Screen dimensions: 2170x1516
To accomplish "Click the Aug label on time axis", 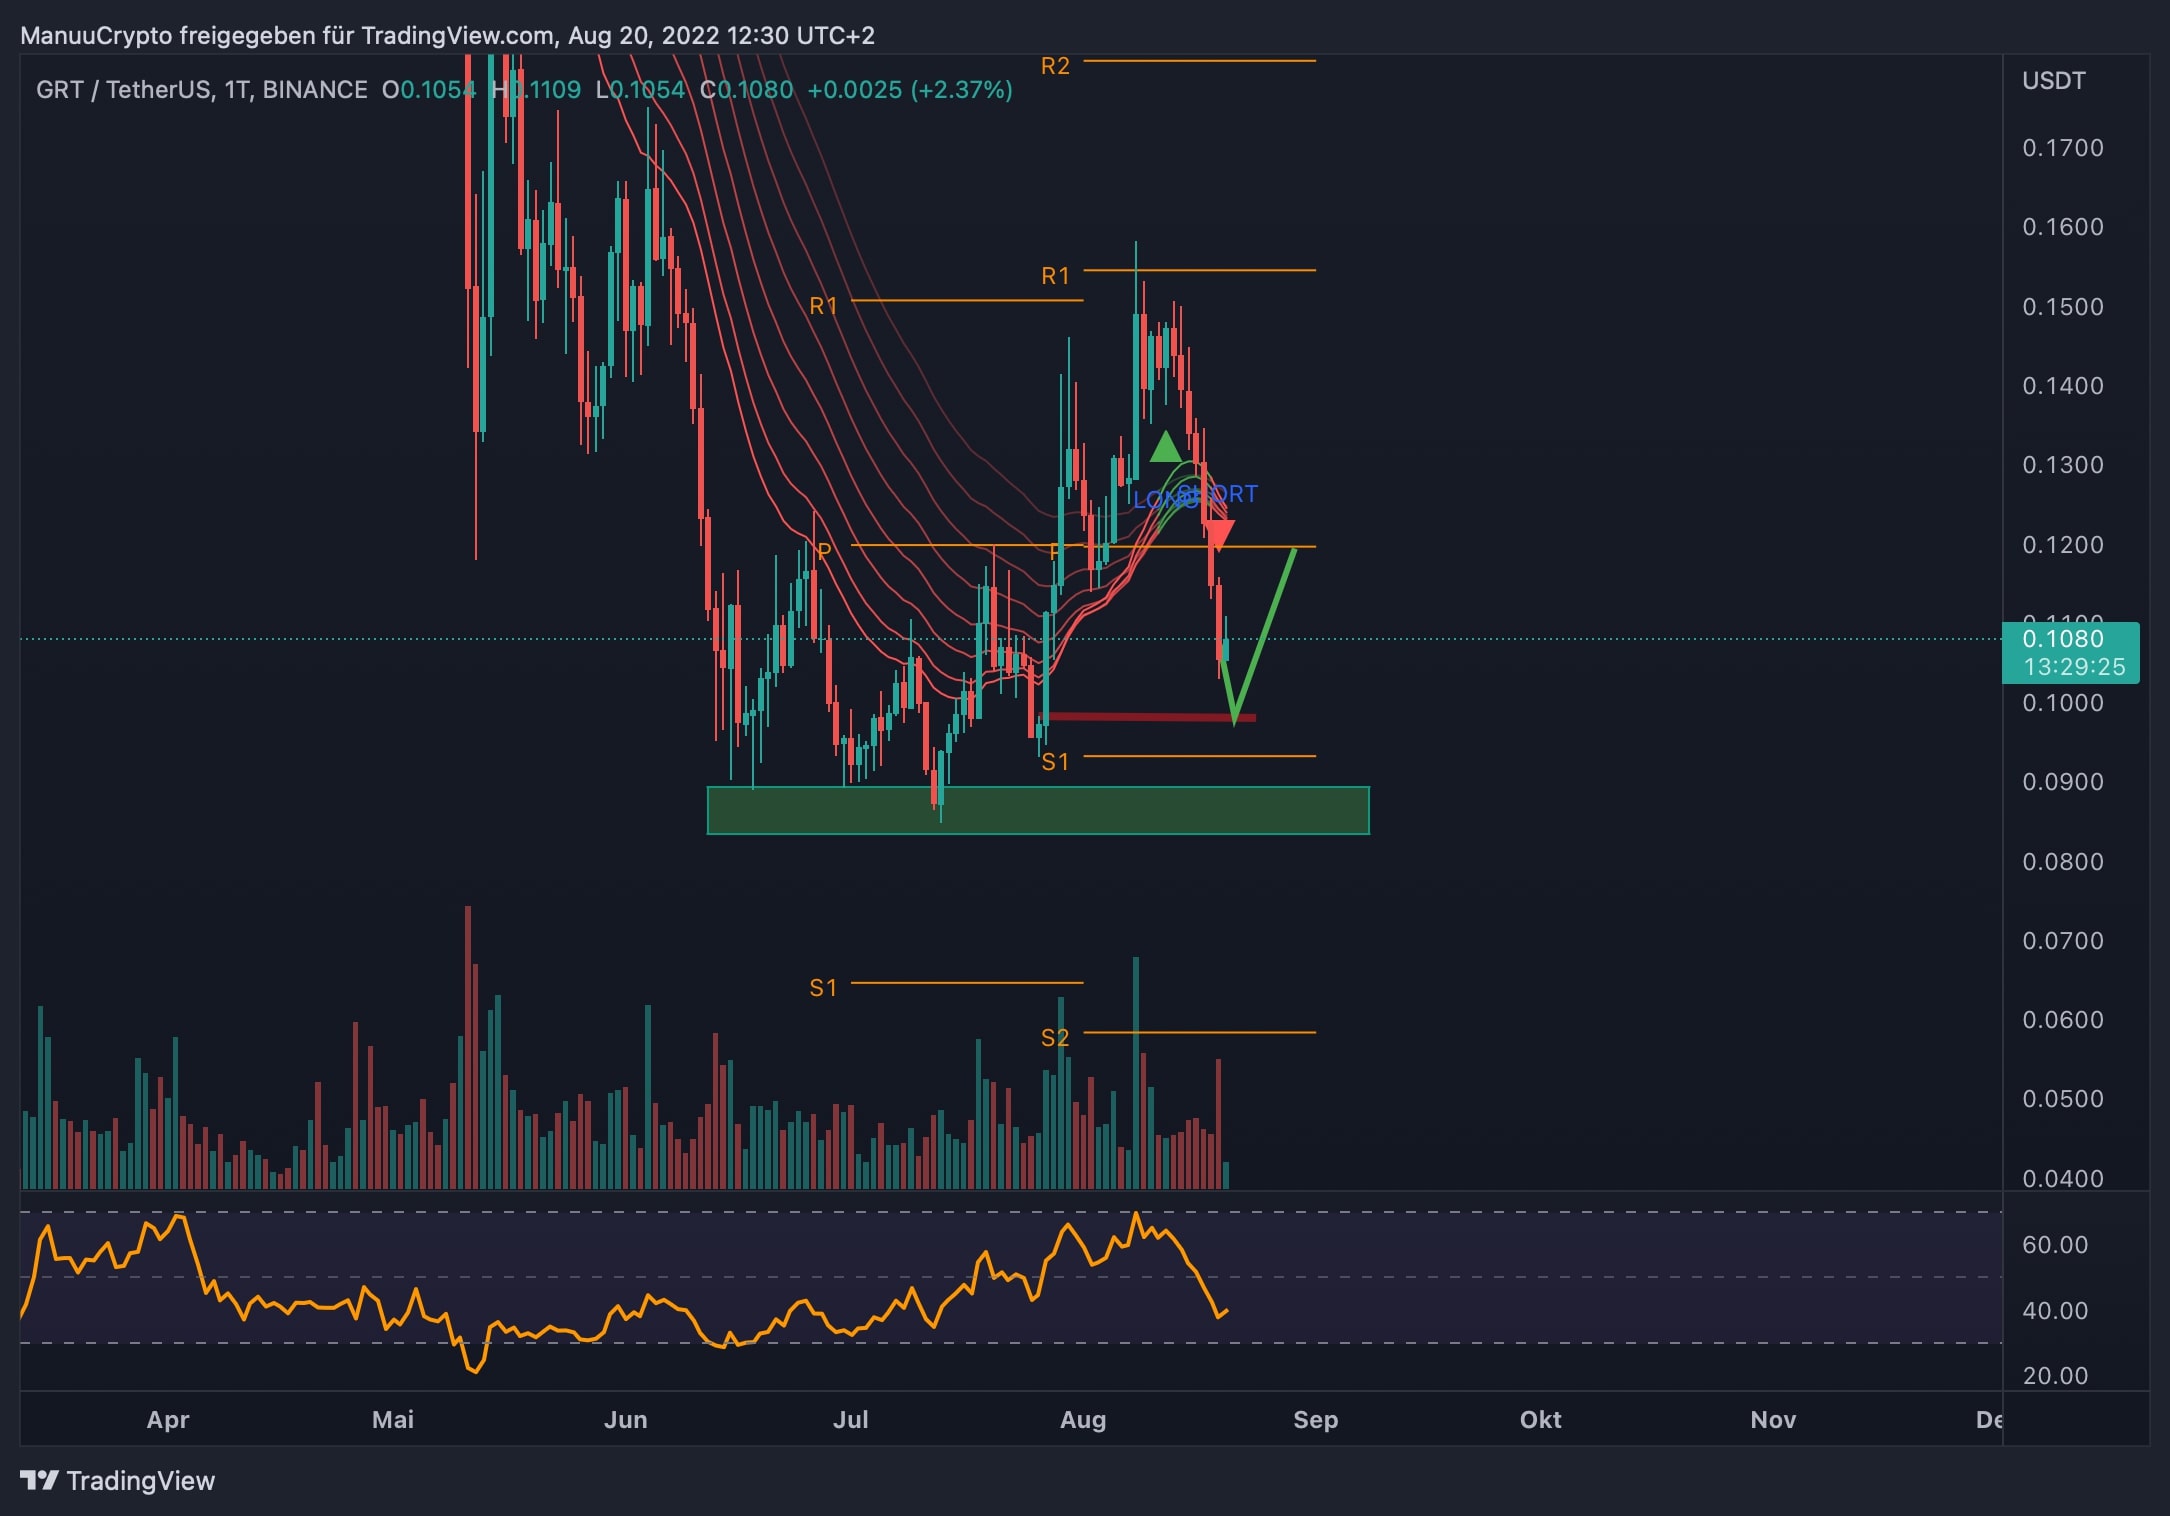I will click(1083, 1420).
